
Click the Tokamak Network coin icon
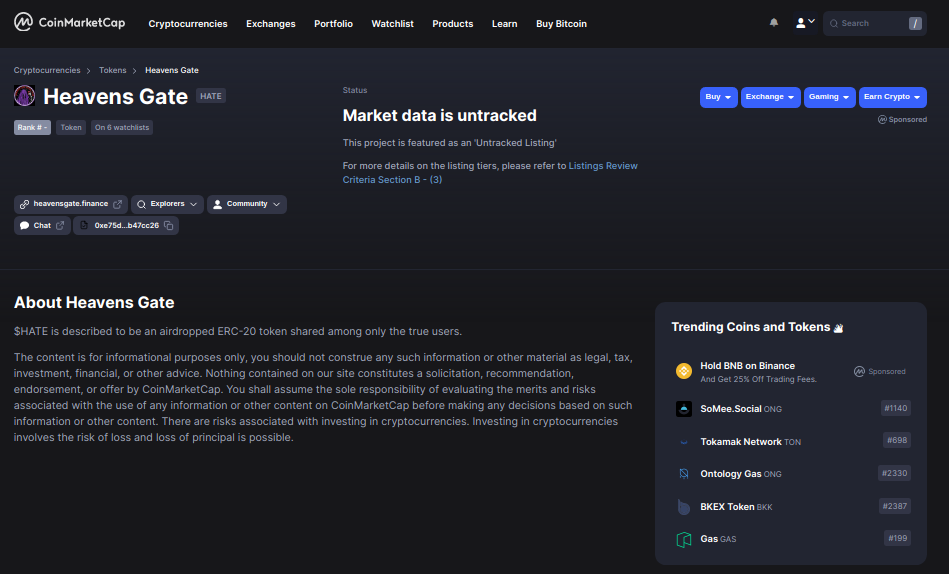pos(684,441)
